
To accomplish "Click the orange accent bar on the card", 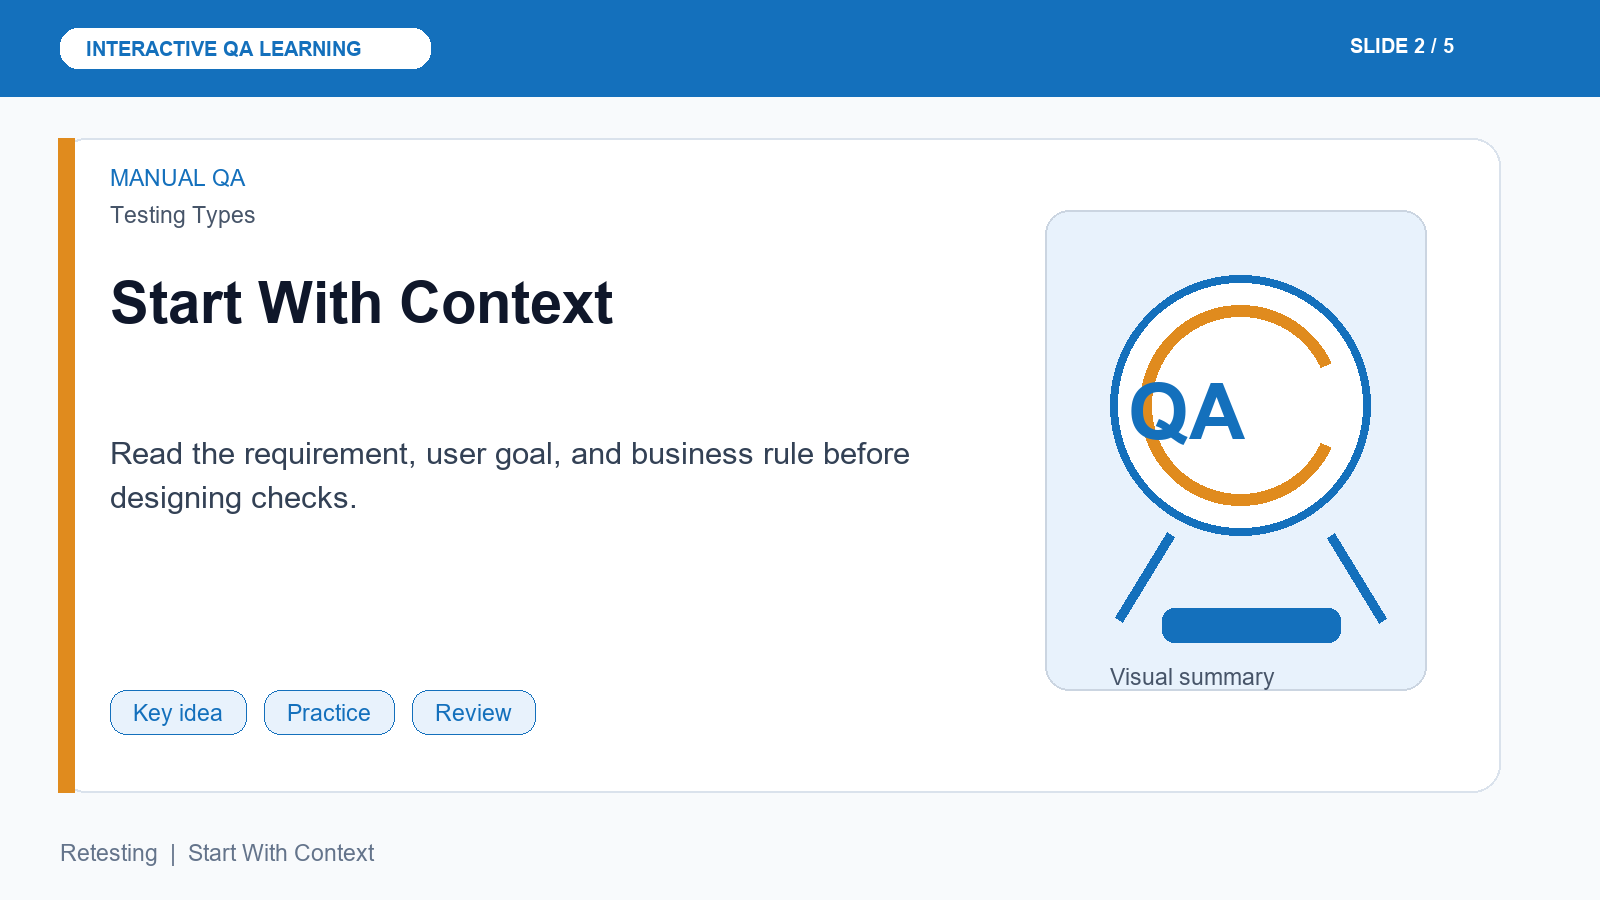I will click(66, 465).
